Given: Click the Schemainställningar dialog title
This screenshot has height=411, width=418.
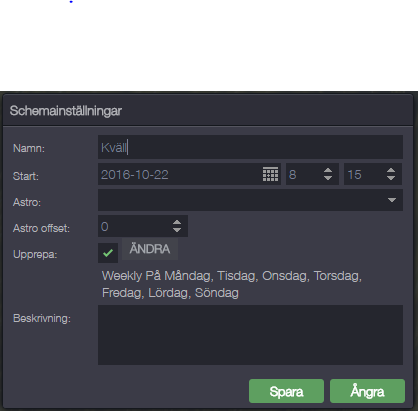Looking at the screenshot, I should pyautogui.click(x=66, y=111).
